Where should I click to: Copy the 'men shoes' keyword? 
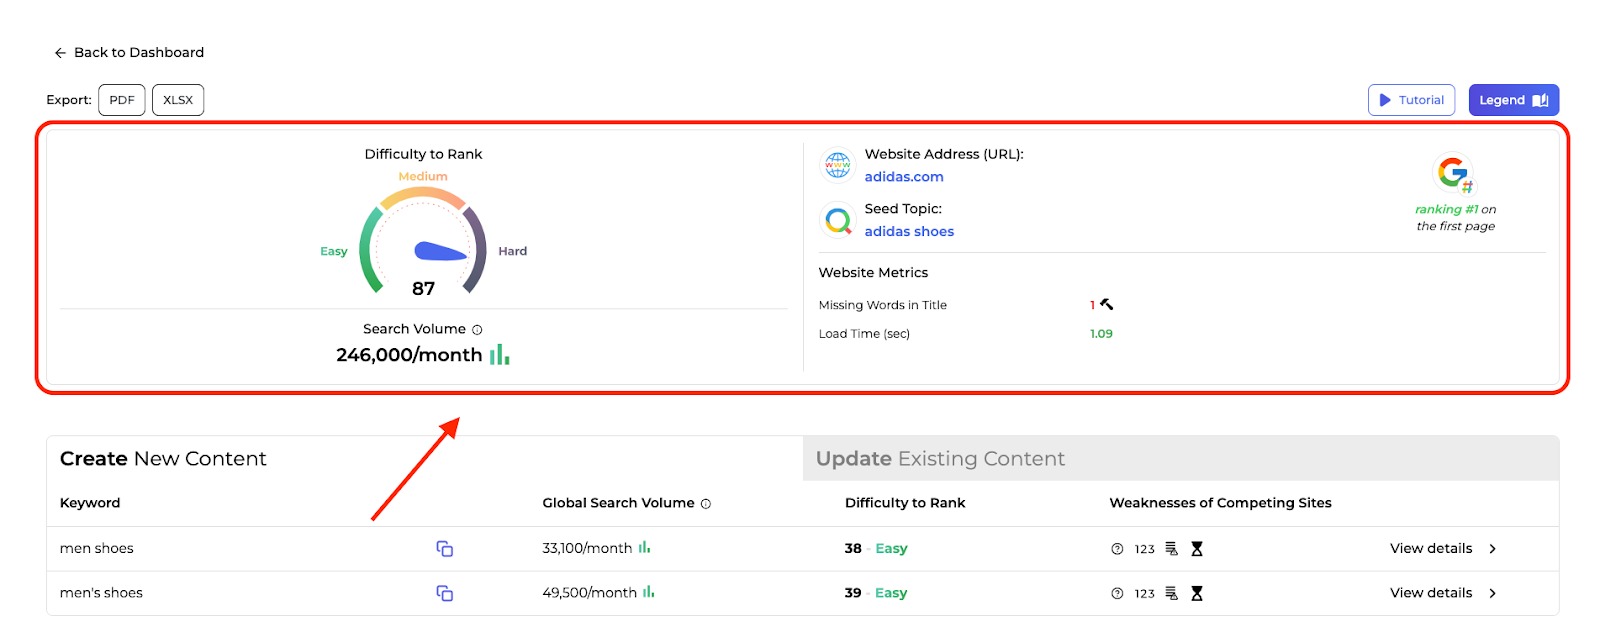click(x=445, y=549)
